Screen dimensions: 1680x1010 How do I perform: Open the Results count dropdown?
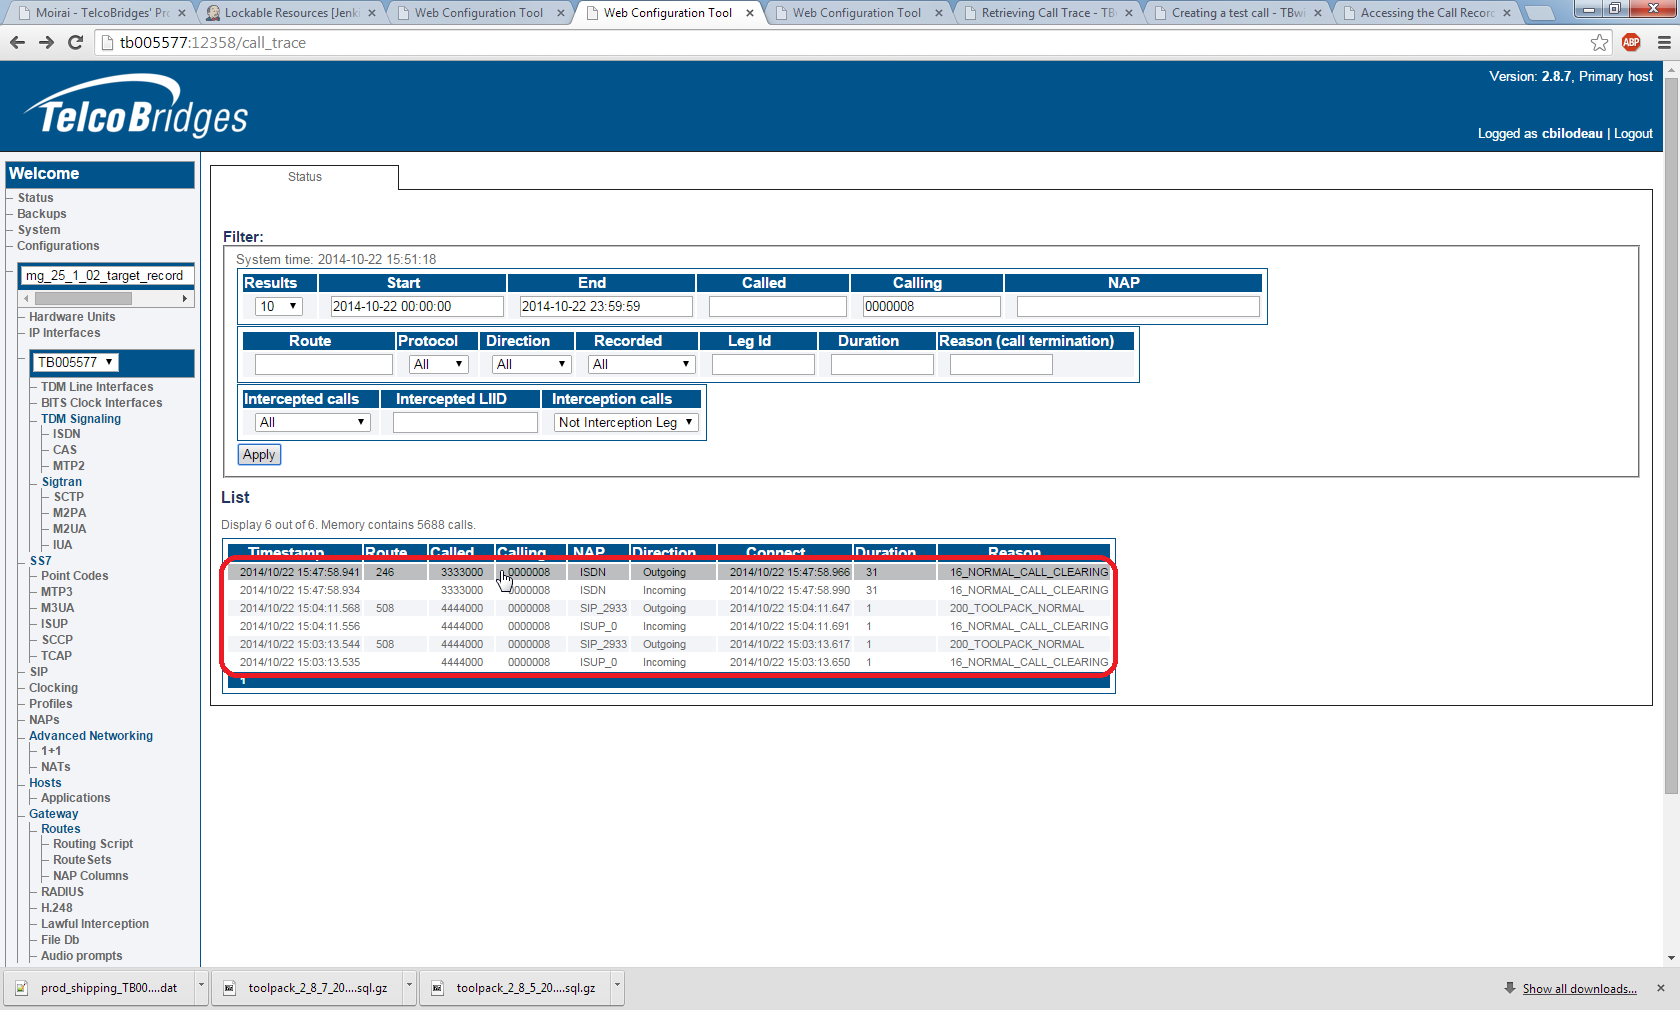click(279, 306)
